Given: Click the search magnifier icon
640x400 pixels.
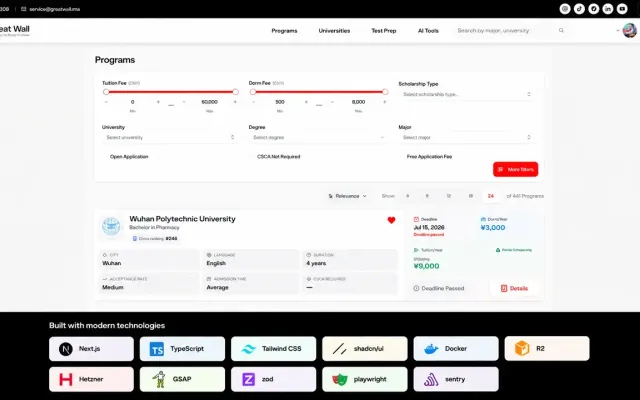Looking at the screenshot, I should coord(561,30).
